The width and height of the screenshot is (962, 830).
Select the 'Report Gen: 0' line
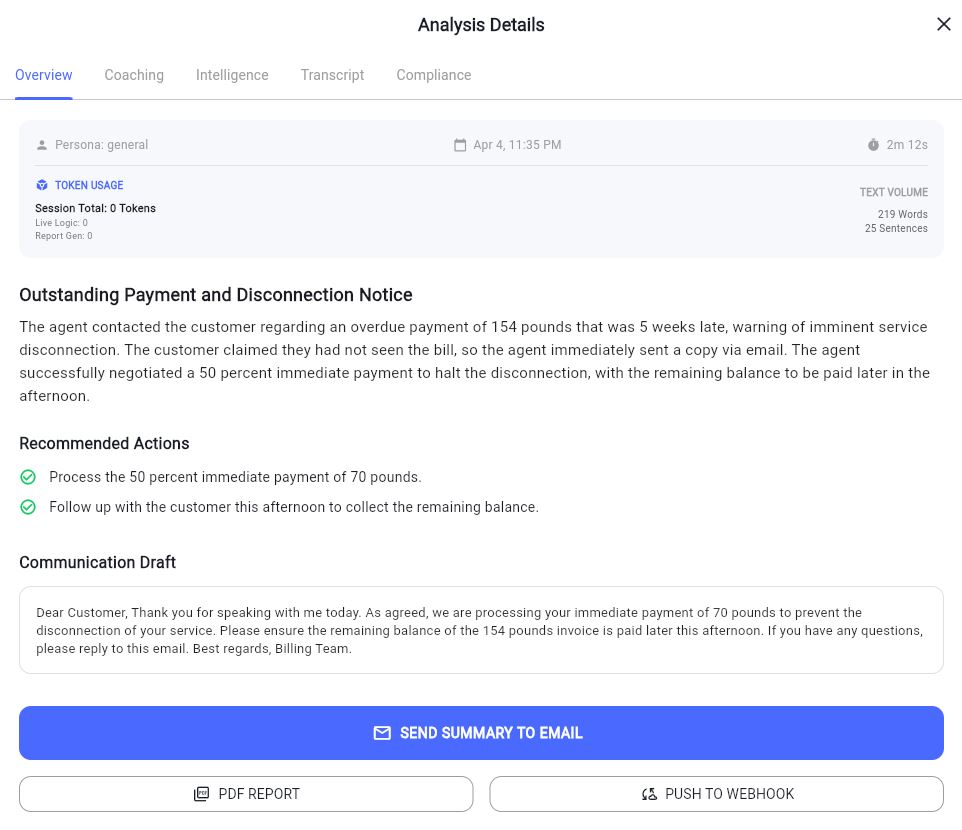click(x=64, y=236)
